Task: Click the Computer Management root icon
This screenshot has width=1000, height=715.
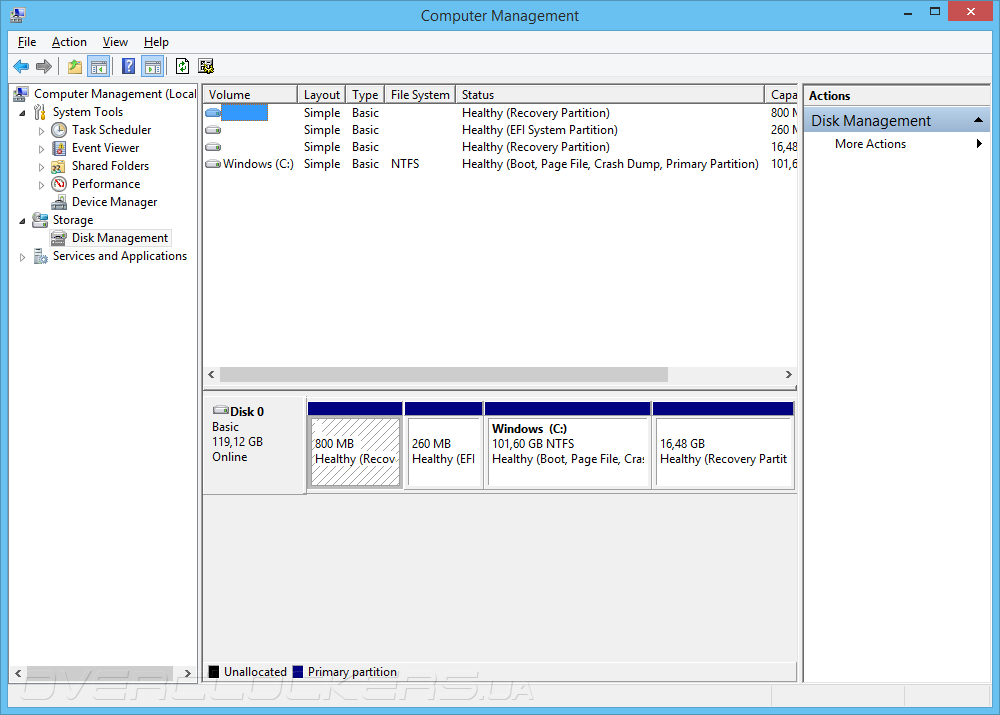Action: (x=20, y=94)
